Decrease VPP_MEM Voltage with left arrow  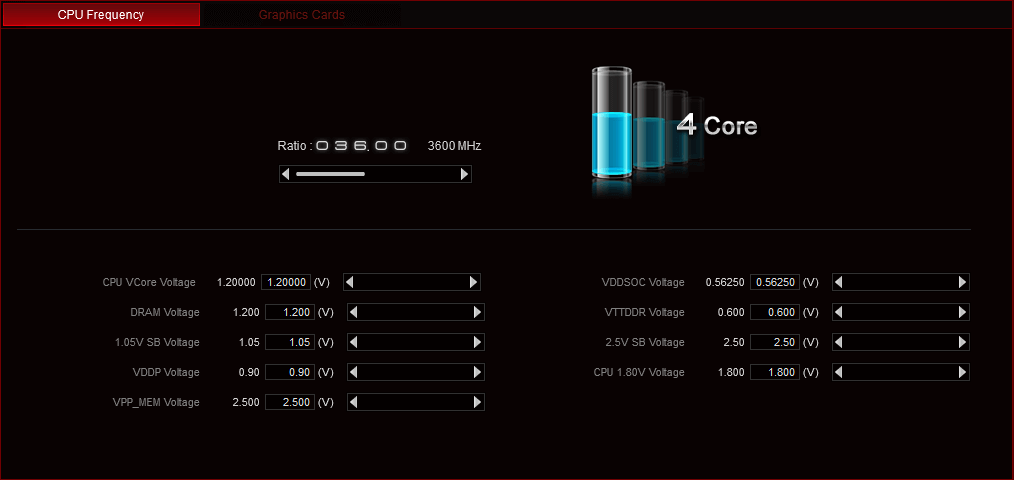(x=353, y=402)
